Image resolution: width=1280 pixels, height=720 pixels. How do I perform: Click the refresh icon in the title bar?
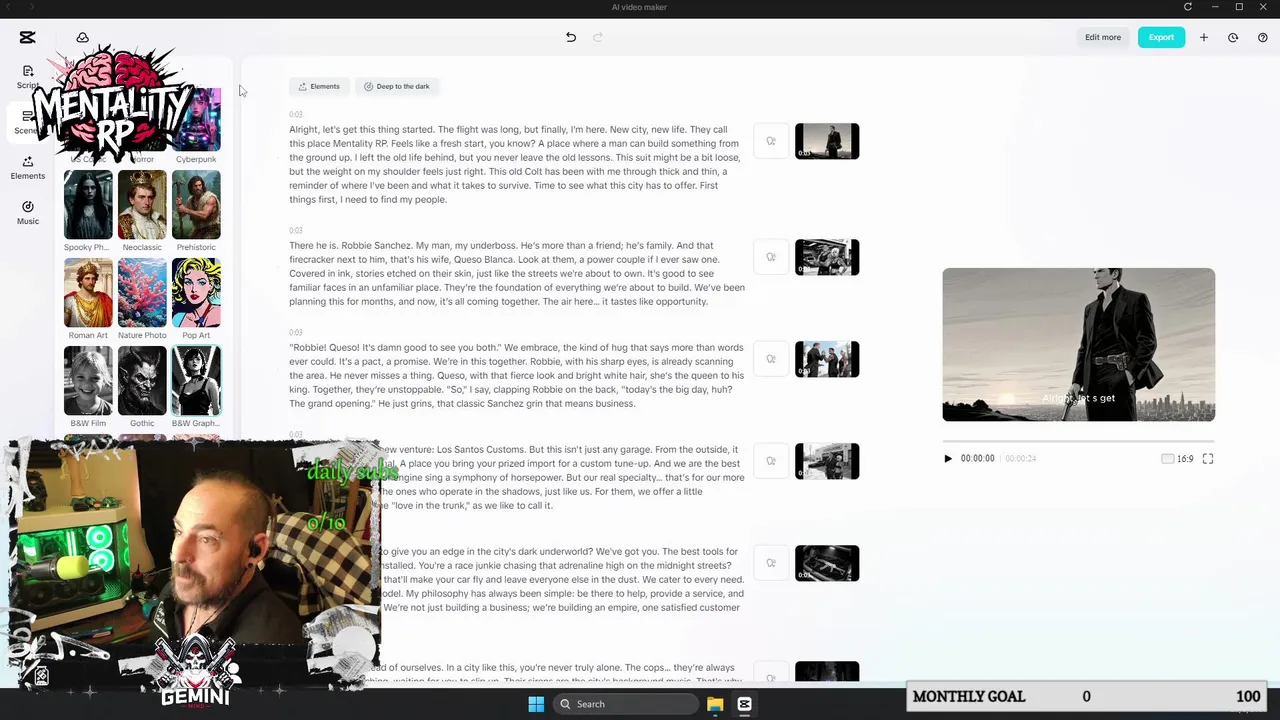(1187, 7)
